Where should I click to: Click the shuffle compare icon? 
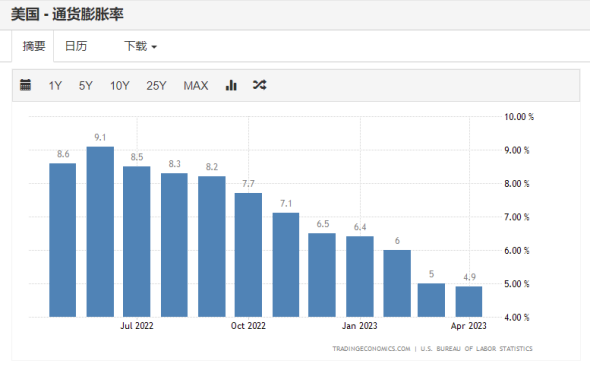click(260, 85)
